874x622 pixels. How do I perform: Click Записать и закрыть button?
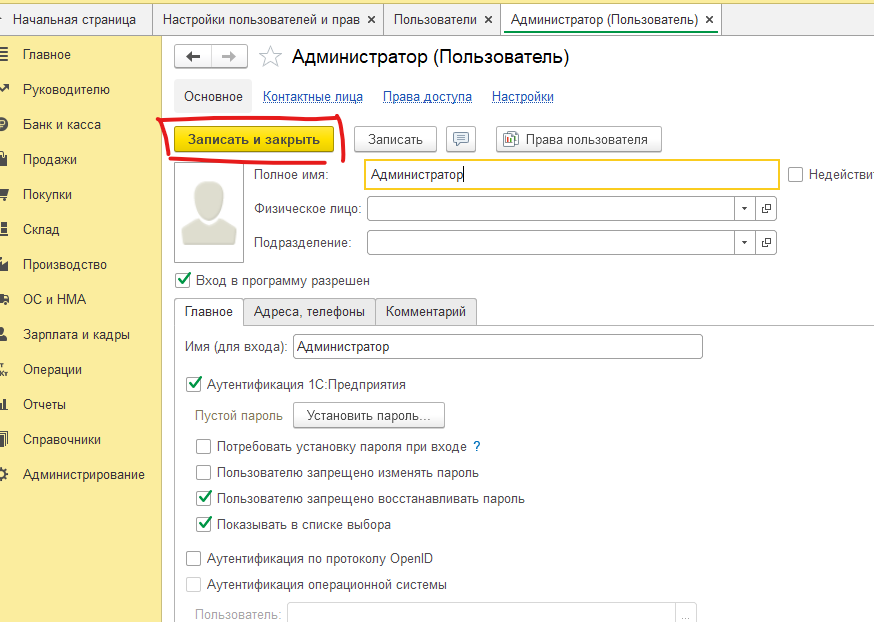click(x=254, y=139)
